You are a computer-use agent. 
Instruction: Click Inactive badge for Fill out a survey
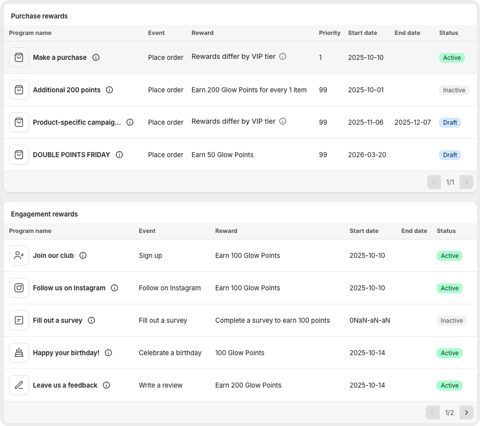coord(452,320)
